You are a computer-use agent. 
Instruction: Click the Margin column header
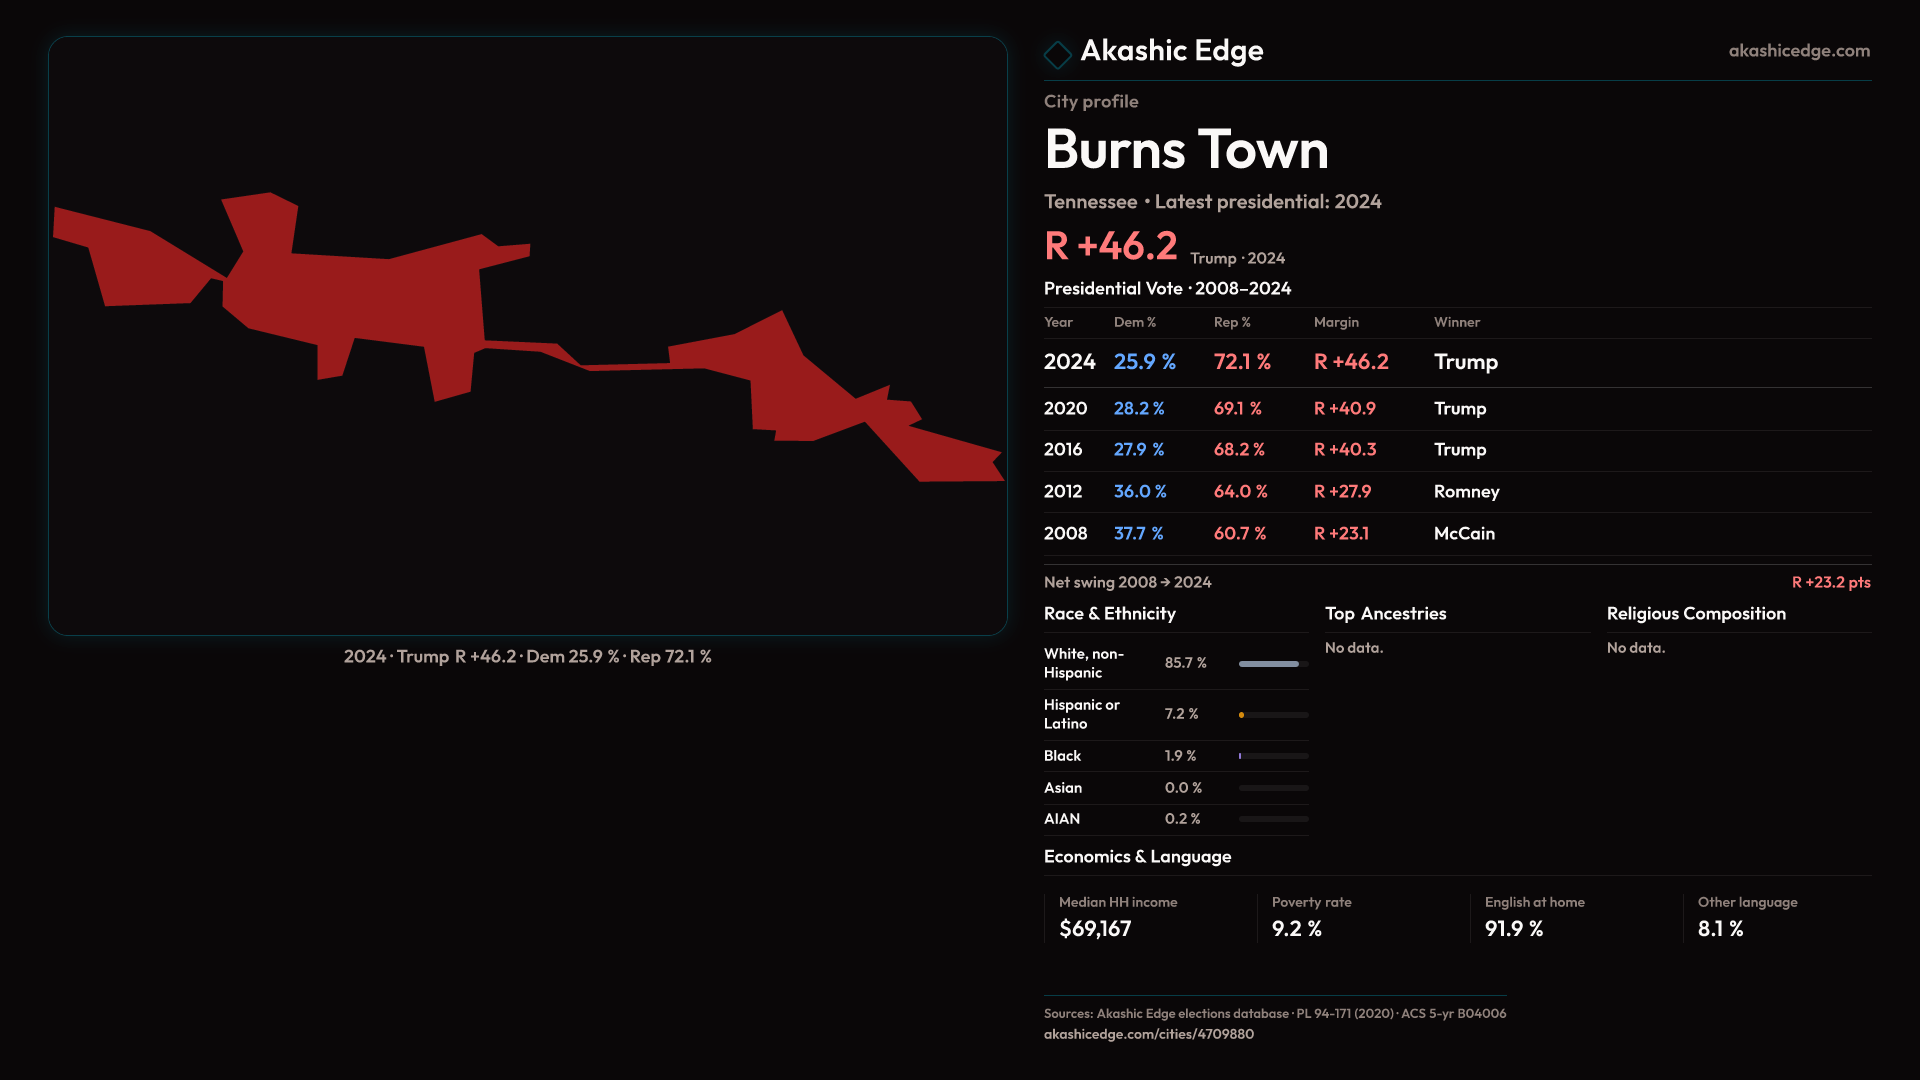1336,322
